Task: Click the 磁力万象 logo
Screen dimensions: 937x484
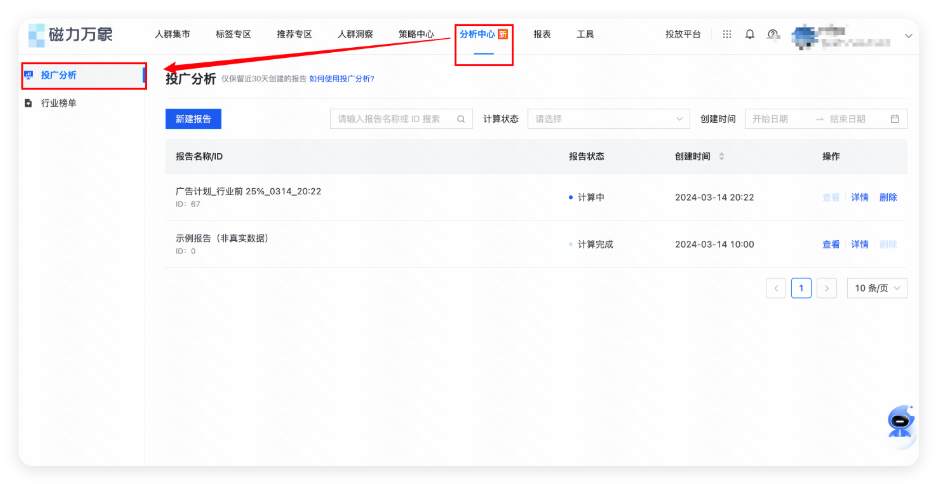Action: 71,35
